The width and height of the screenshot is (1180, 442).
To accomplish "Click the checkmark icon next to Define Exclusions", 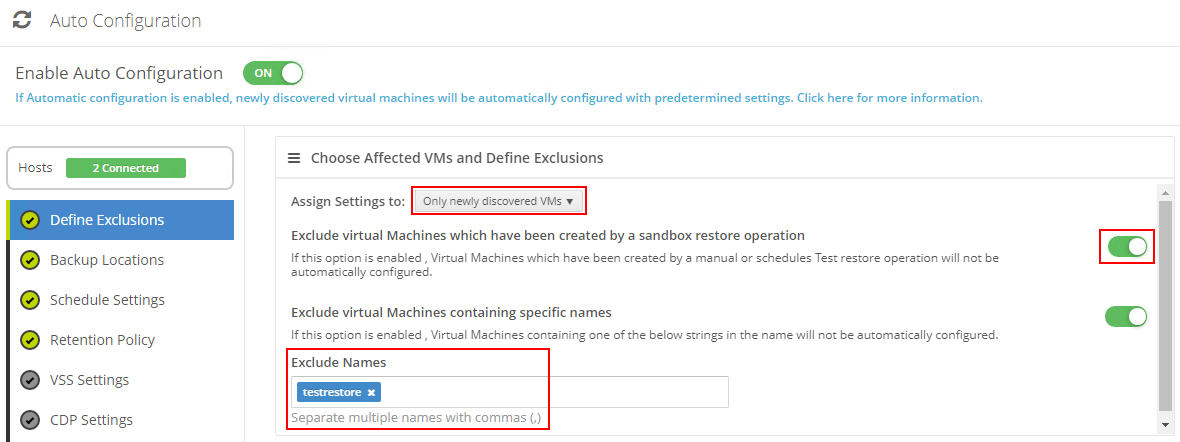I will 30,221.
